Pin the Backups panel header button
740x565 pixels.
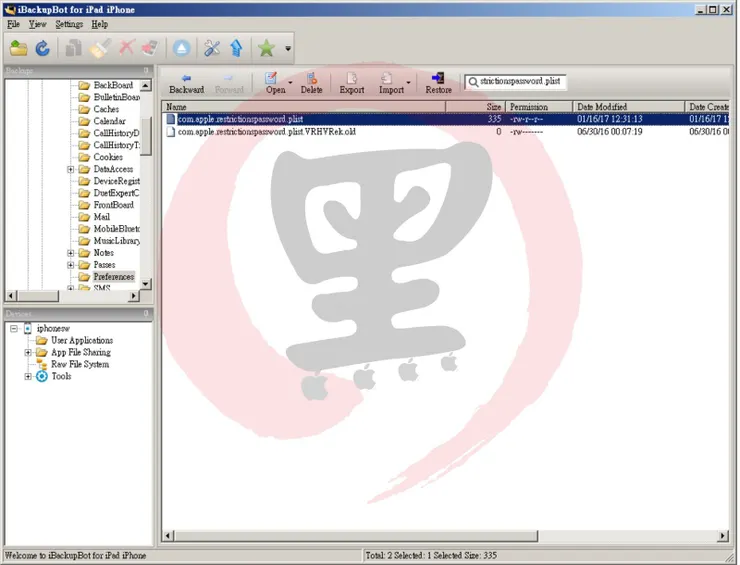click(146, 70)
